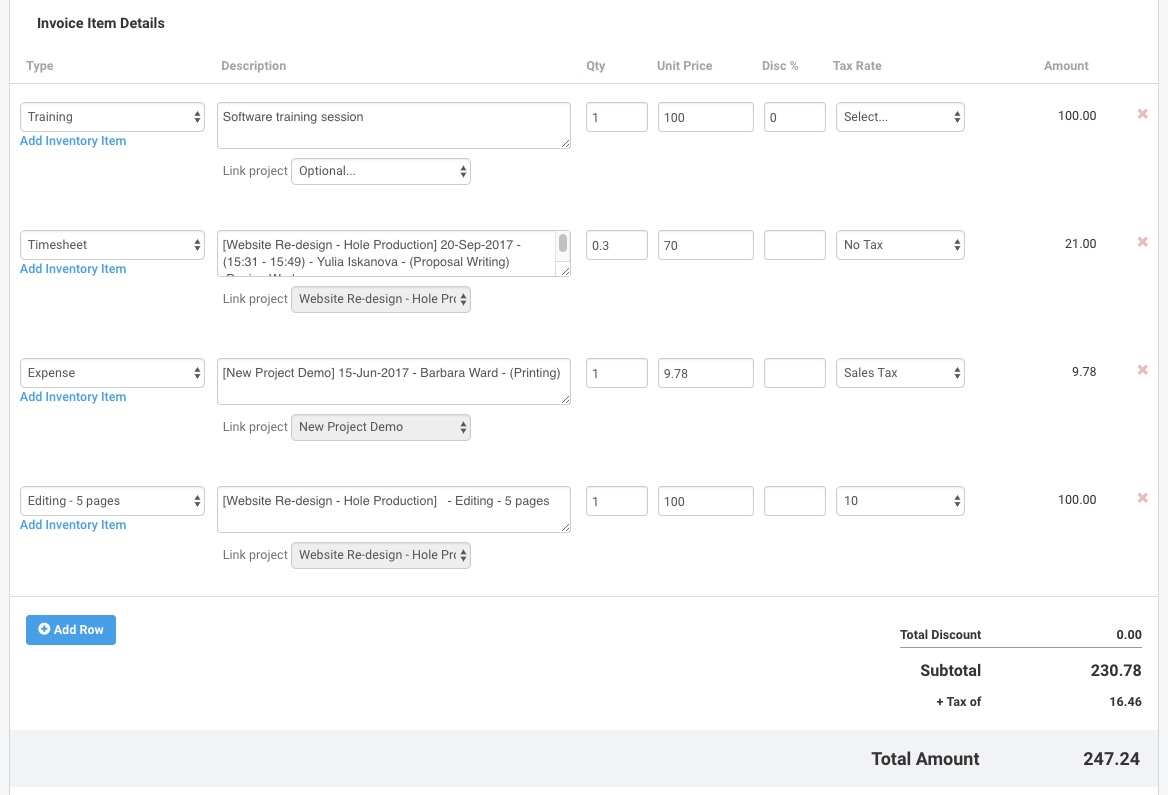
Task: Open the Training type dropdown
Action: [112, 117]
